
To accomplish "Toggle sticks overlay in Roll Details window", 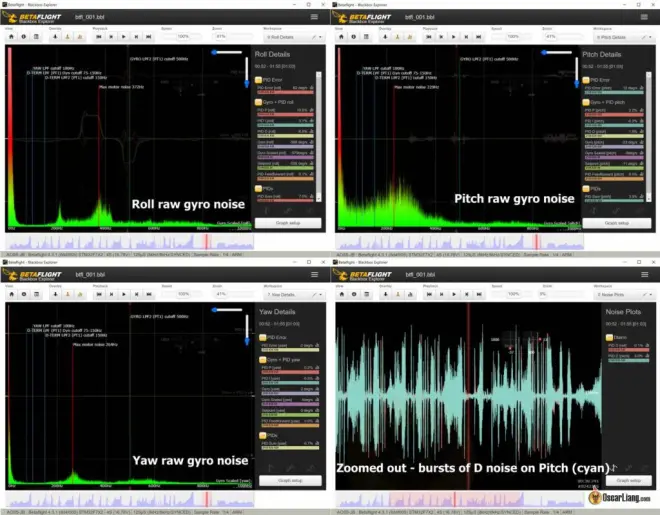I will click(x=67, y=37).
